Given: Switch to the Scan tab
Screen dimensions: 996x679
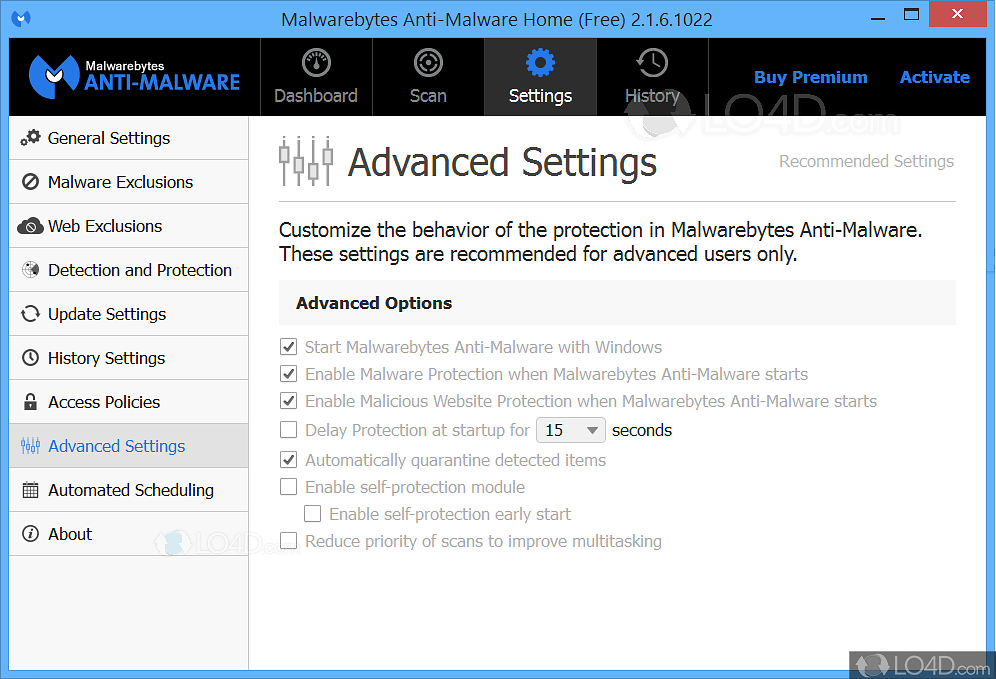Looking at the screenshot, I should tap(428, 77).
